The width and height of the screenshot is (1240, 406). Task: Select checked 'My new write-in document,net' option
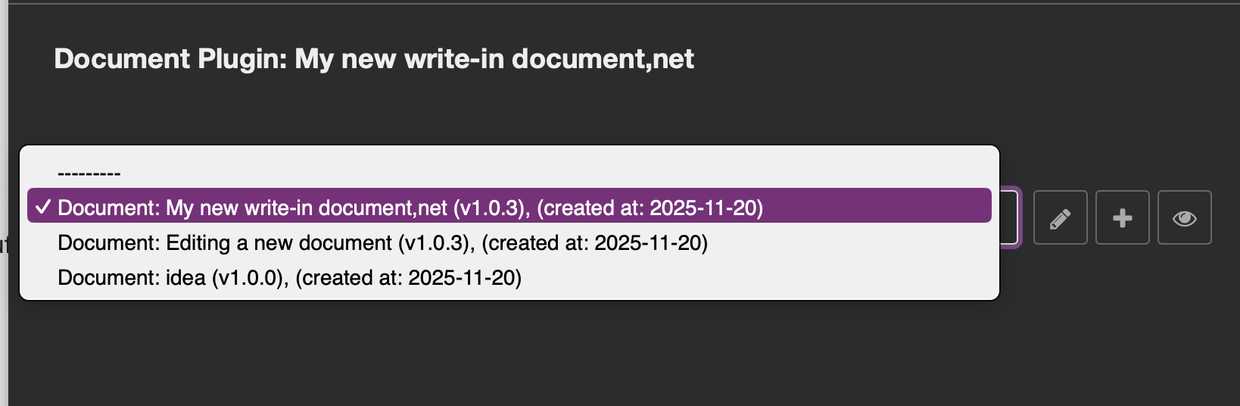coord(410,208)
